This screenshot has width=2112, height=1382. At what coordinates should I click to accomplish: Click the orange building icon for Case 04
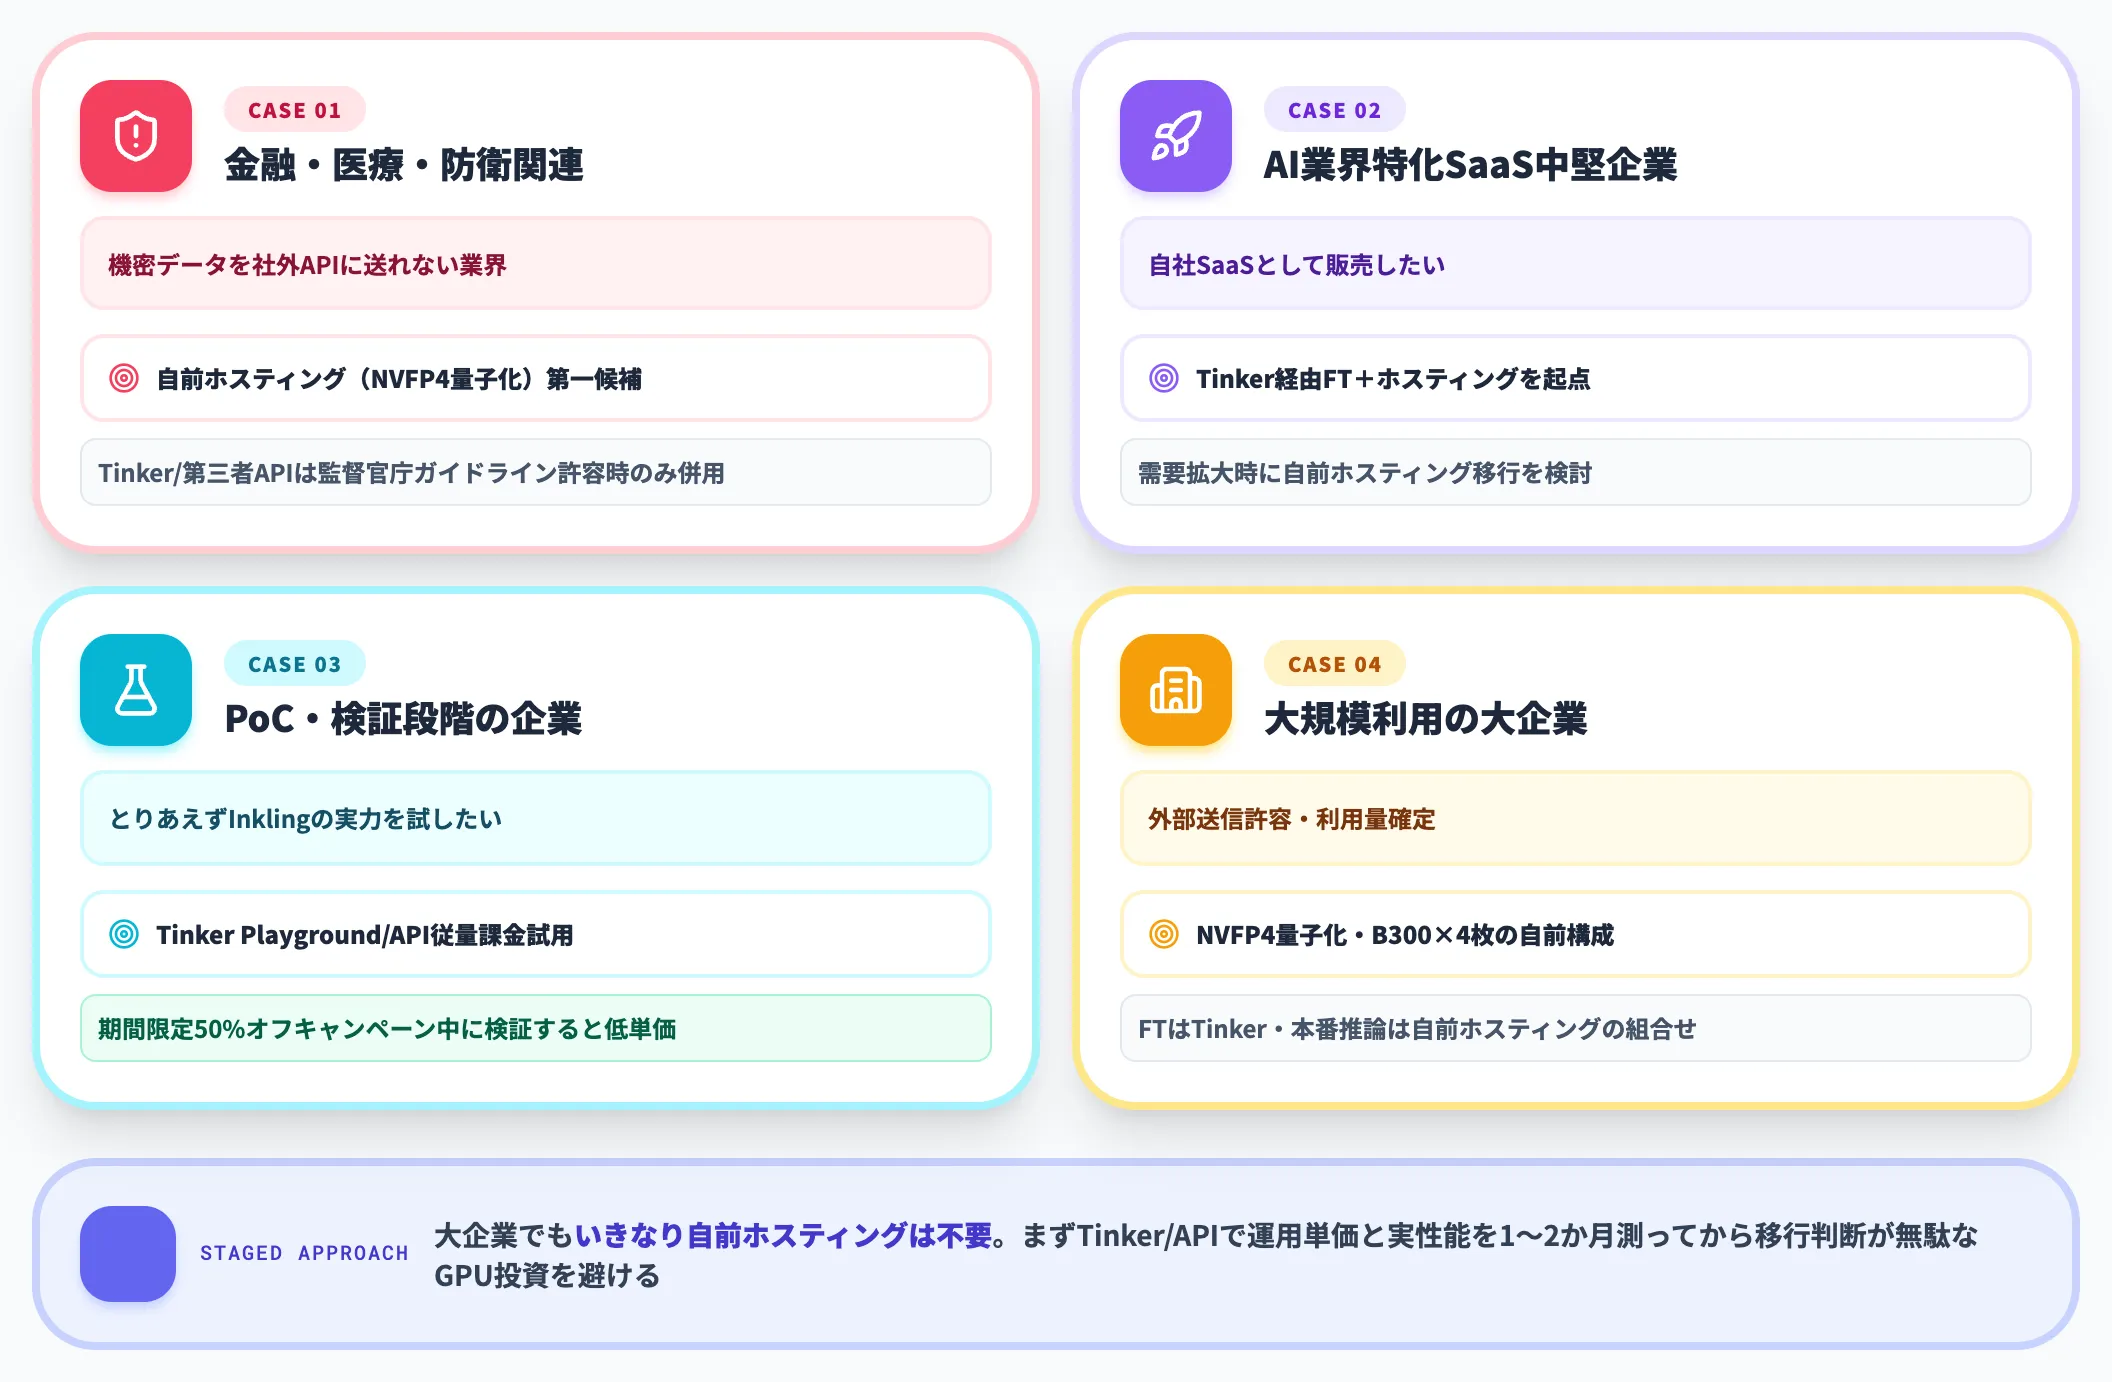[x=1176, y=690]
